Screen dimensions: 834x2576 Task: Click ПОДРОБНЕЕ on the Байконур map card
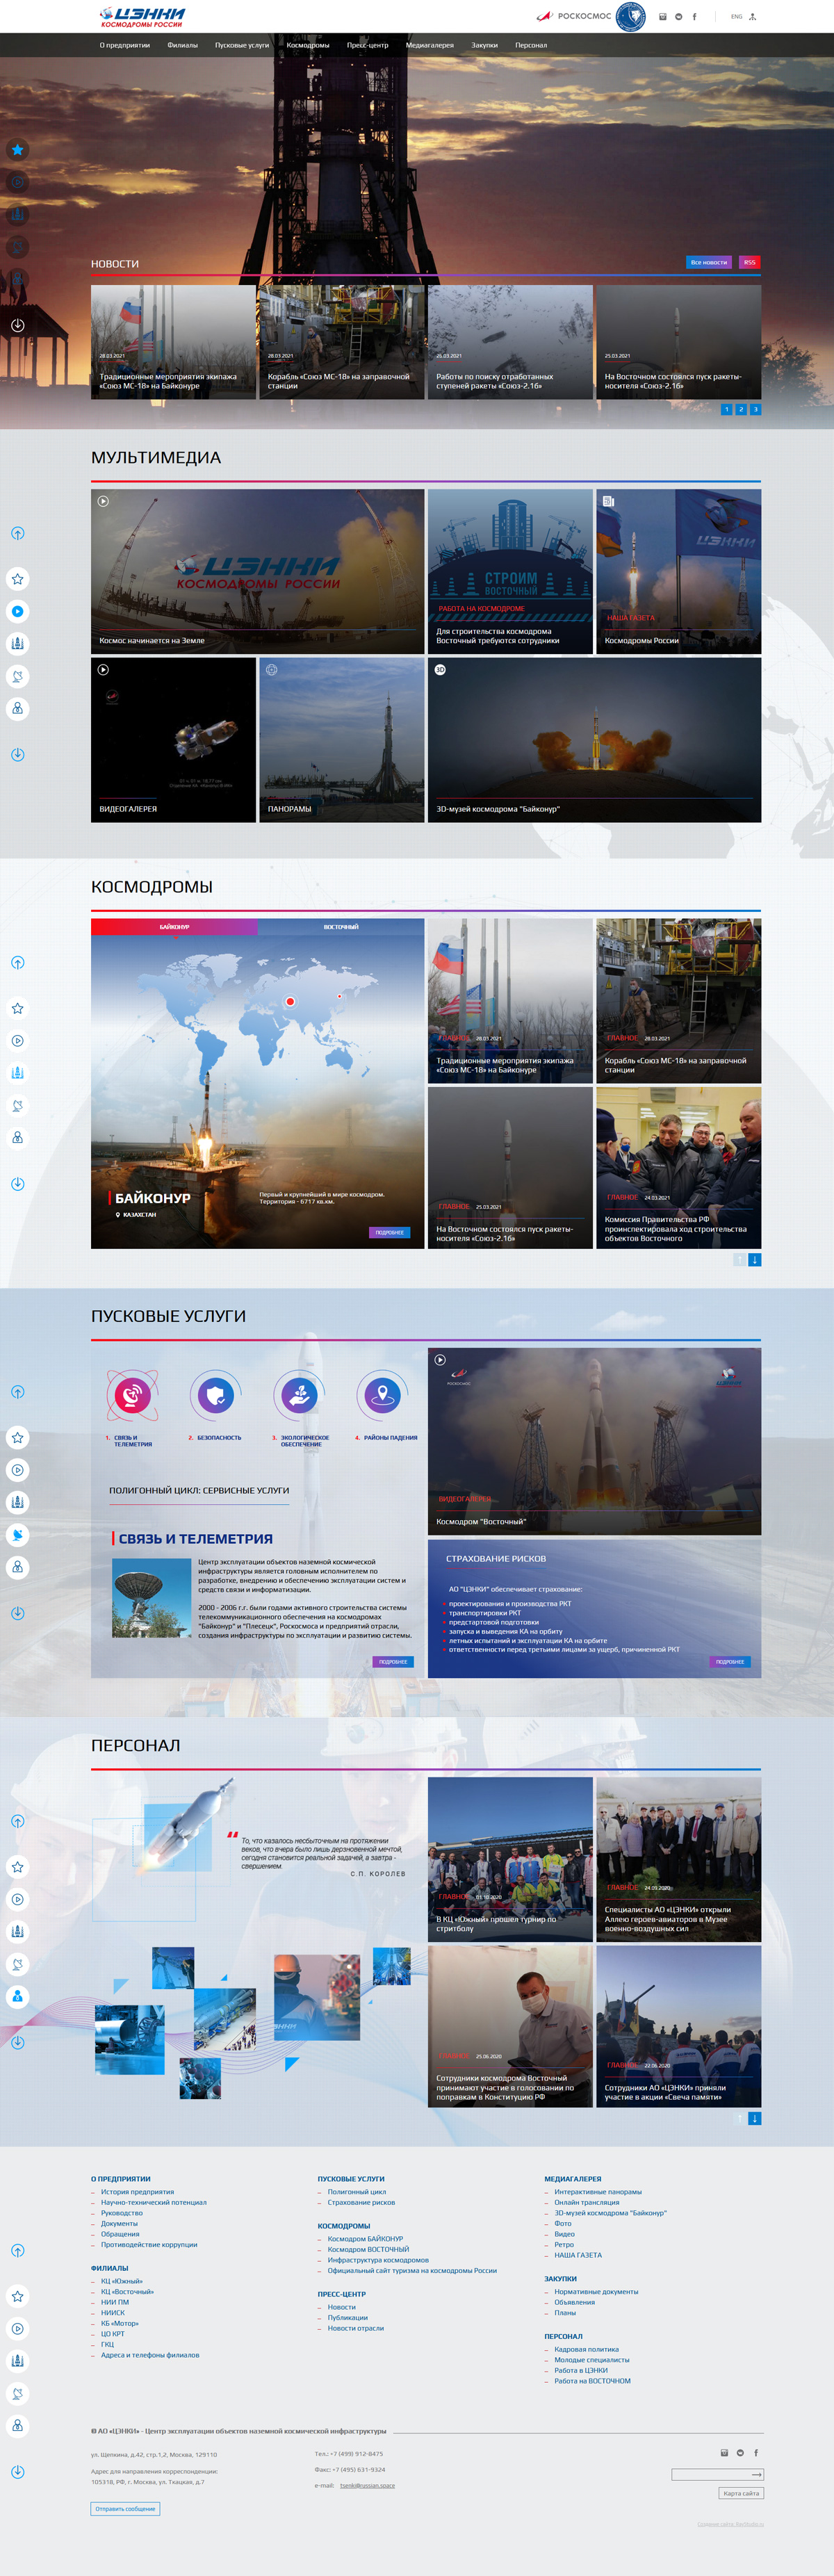pos(390,1233)
